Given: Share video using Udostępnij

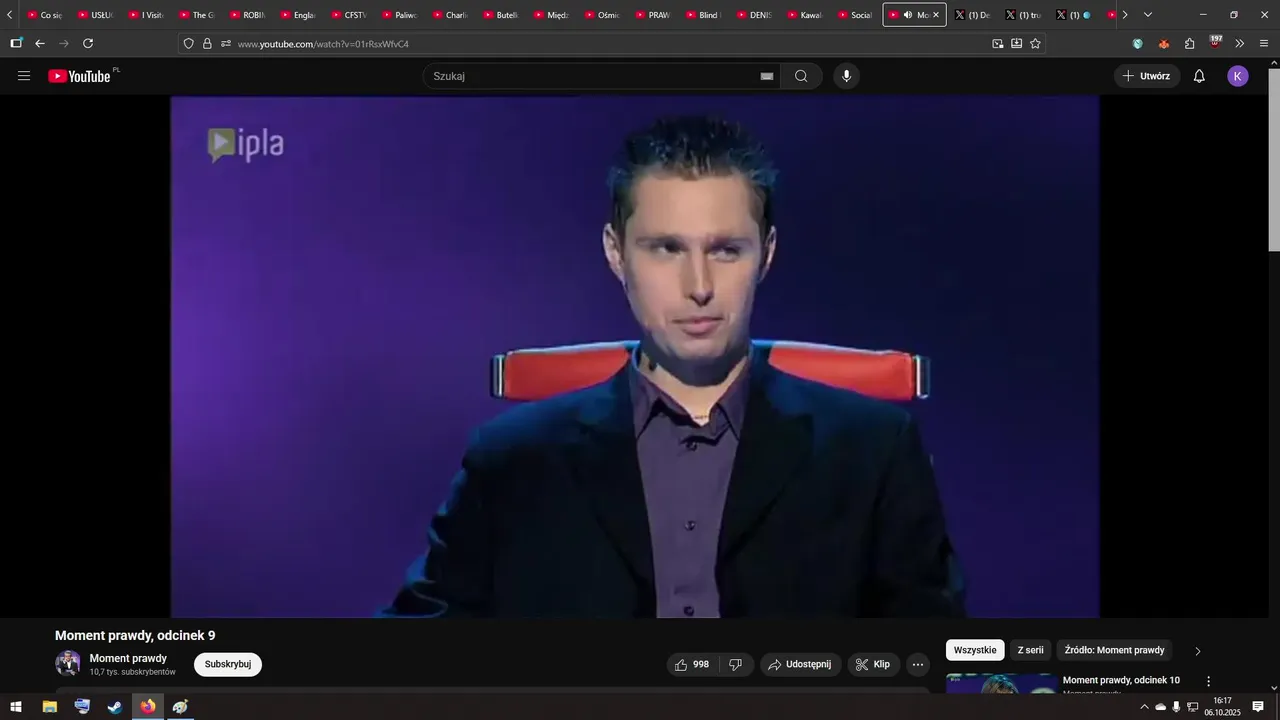Looking at the screenshot, I should (x=800, y=664).
